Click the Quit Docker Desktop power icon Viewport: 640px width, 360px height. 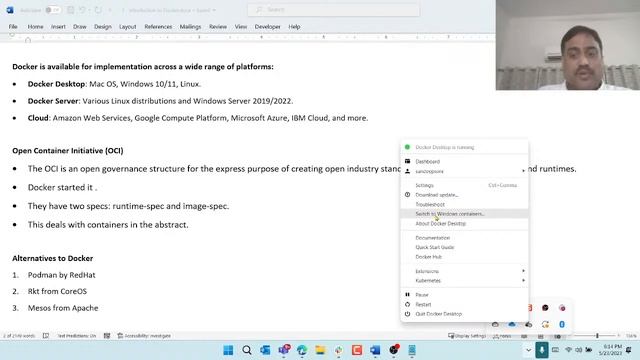click(x=407, y=314)
